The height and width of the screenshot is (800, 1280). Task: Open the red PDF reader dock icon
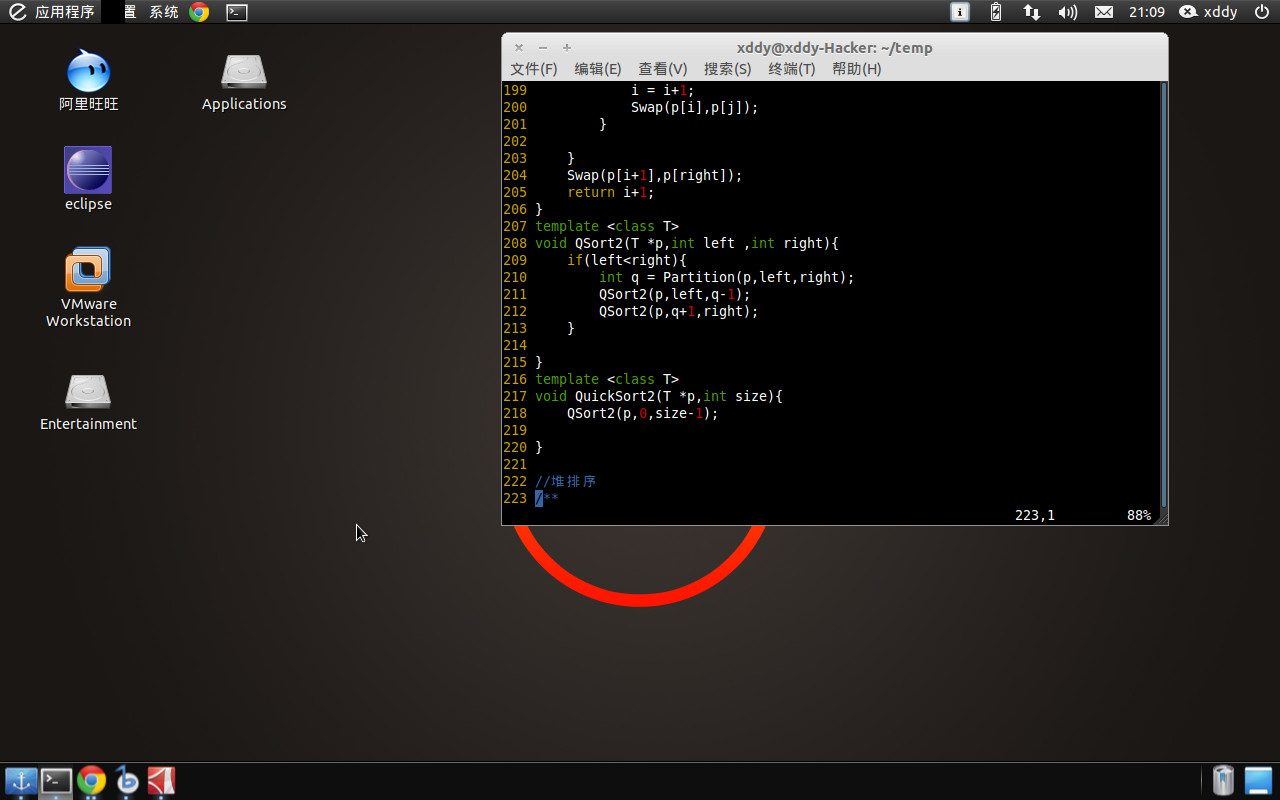click(x=162, y=781)
